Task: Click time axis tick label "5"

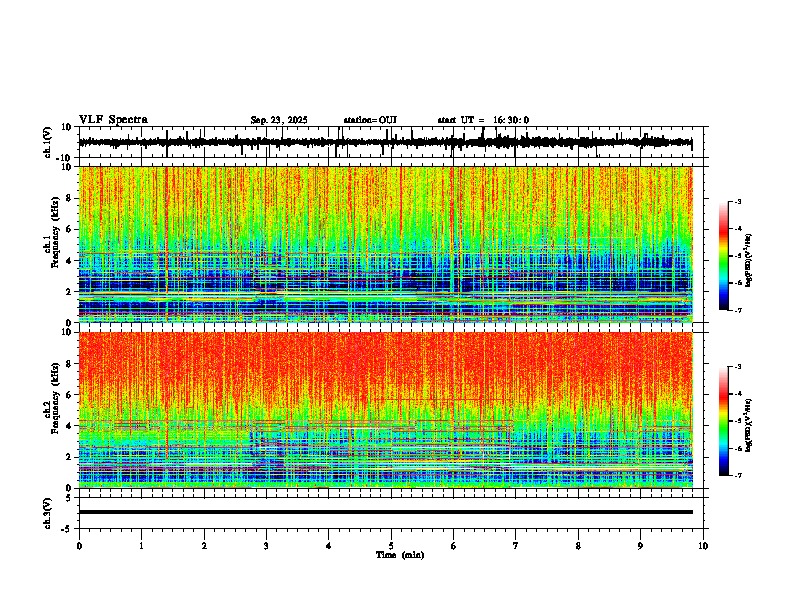Action: 391,546
